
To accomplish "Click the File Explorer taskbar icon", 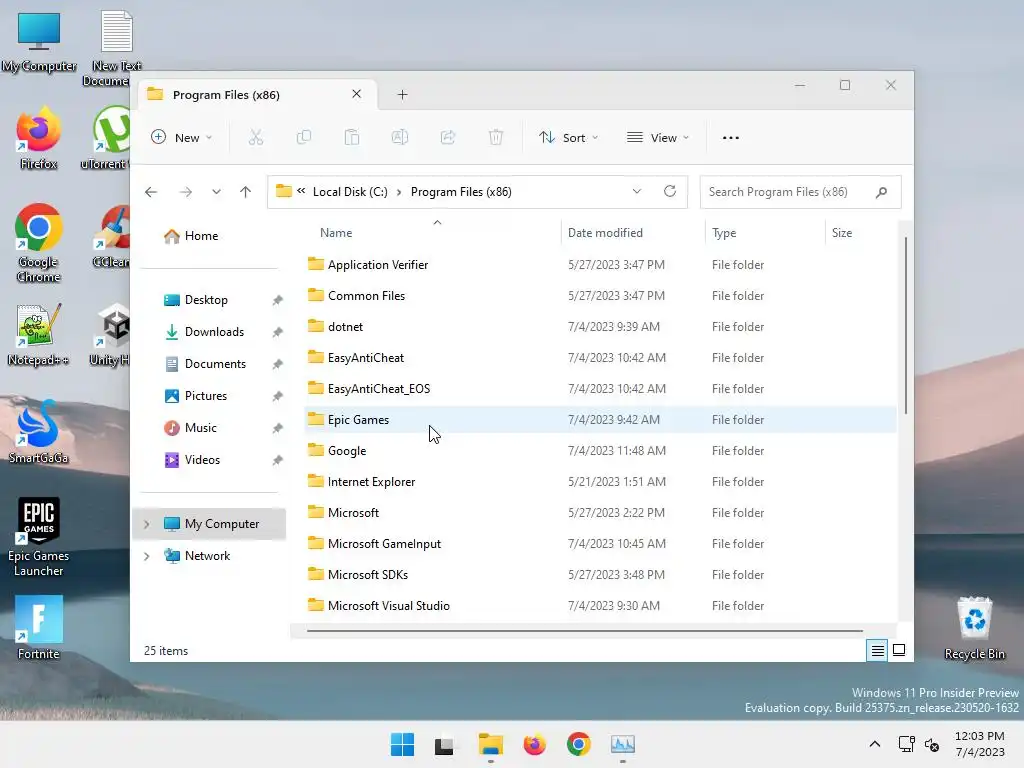I will pyautogui.click(x=490, y=744).
